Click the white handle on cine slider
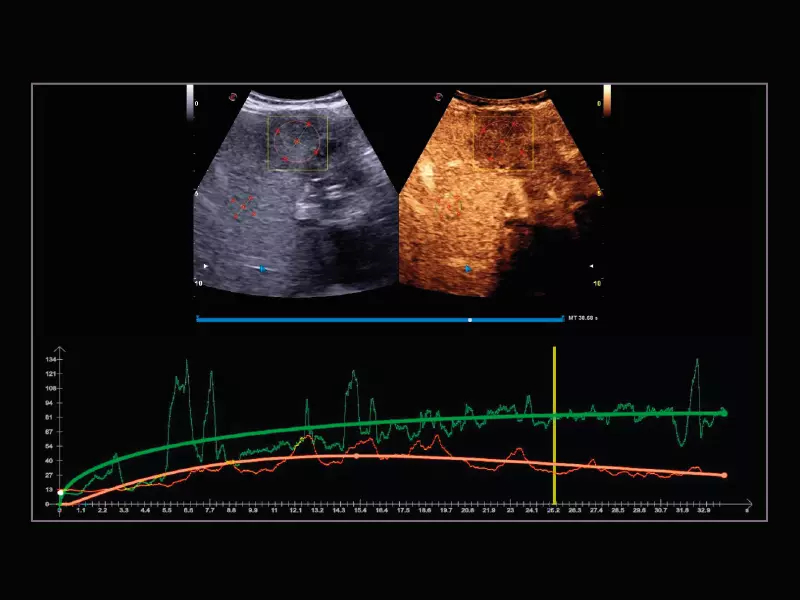Image resolution: width=800 pixels, height=600 pixels. 470,320
